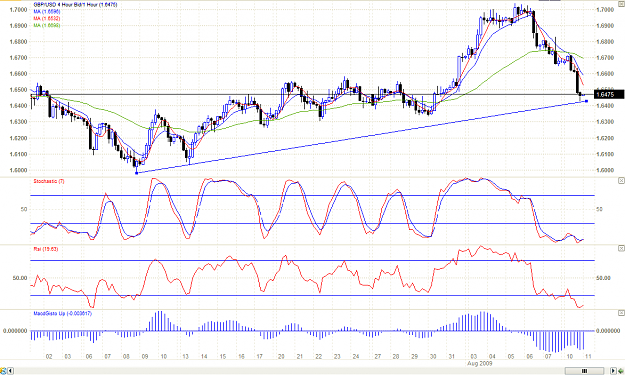The height and width of the screenshot is (375, 625).
Task: Click the green arrow icon beside the scrollbar
Action: point(621,371)
